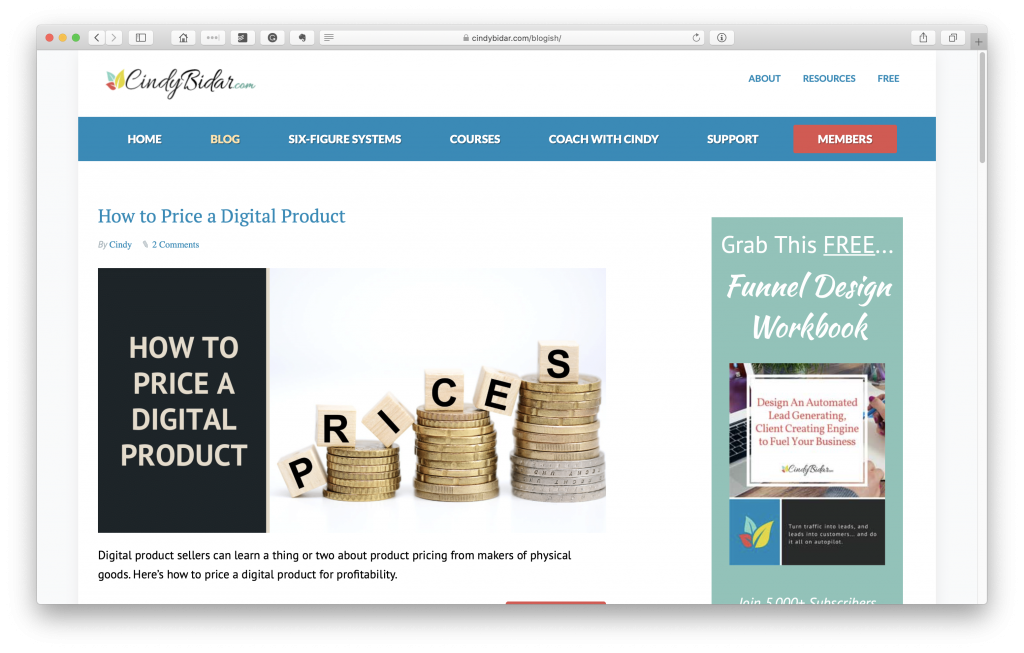Open the home page toolbar icon
The height and width of the screenshot is (653, 1024).
(184, 38)
